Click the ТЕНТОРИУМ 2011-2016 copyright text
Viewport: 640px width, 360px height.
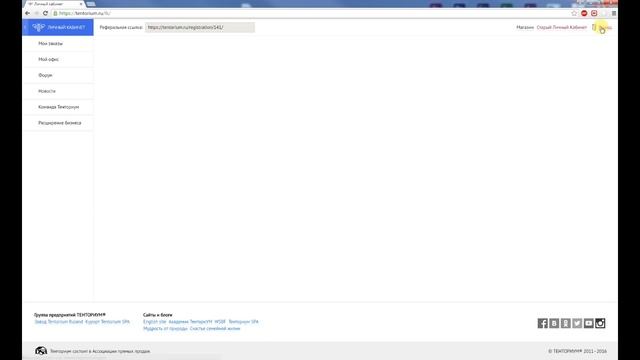pyautogui.click(x=578, y=351)
